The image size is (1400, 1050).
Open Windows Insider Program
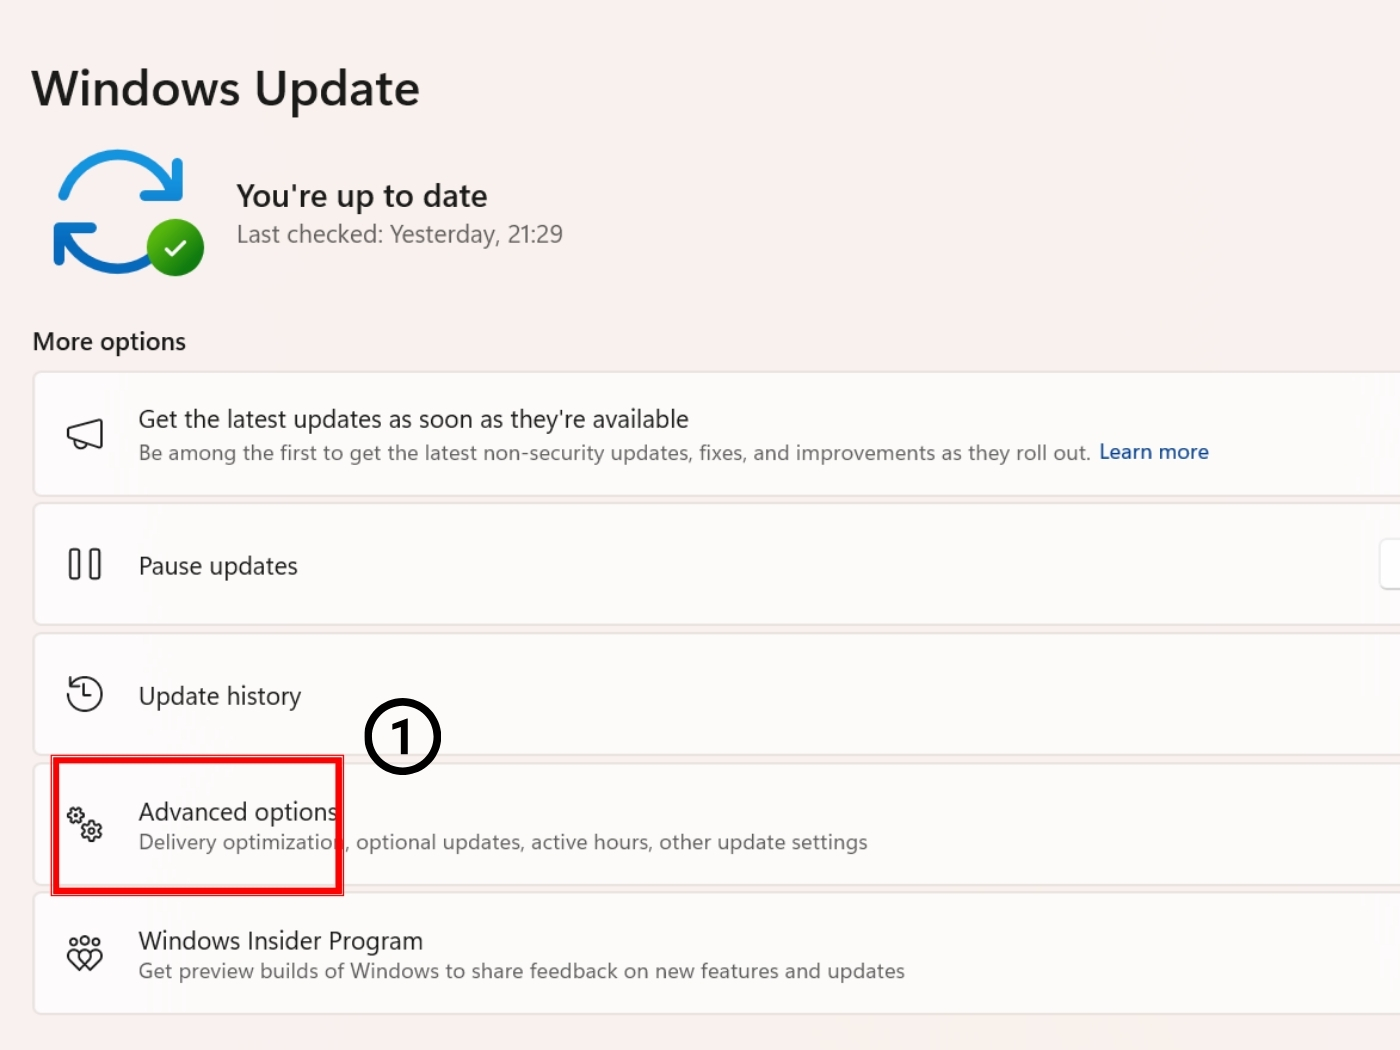[716, 954]
